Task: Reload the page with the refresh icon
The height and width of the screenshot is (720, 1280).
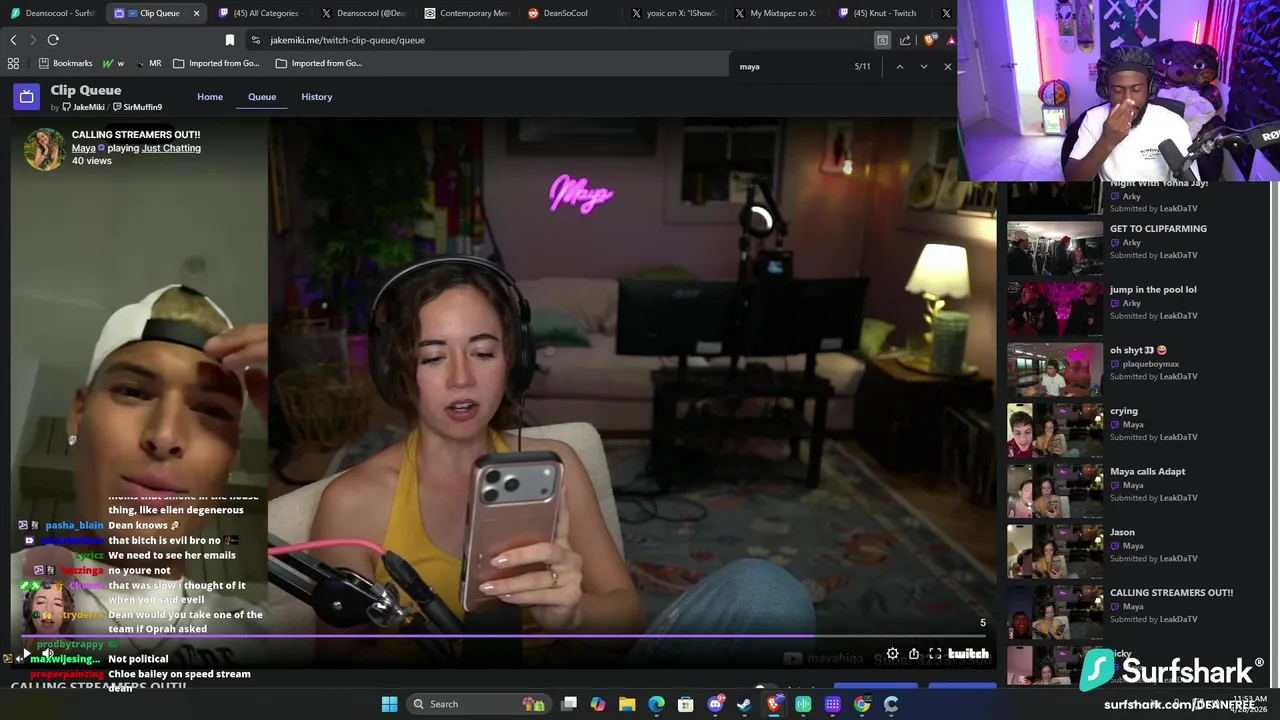Action: [x=53, y=40]
